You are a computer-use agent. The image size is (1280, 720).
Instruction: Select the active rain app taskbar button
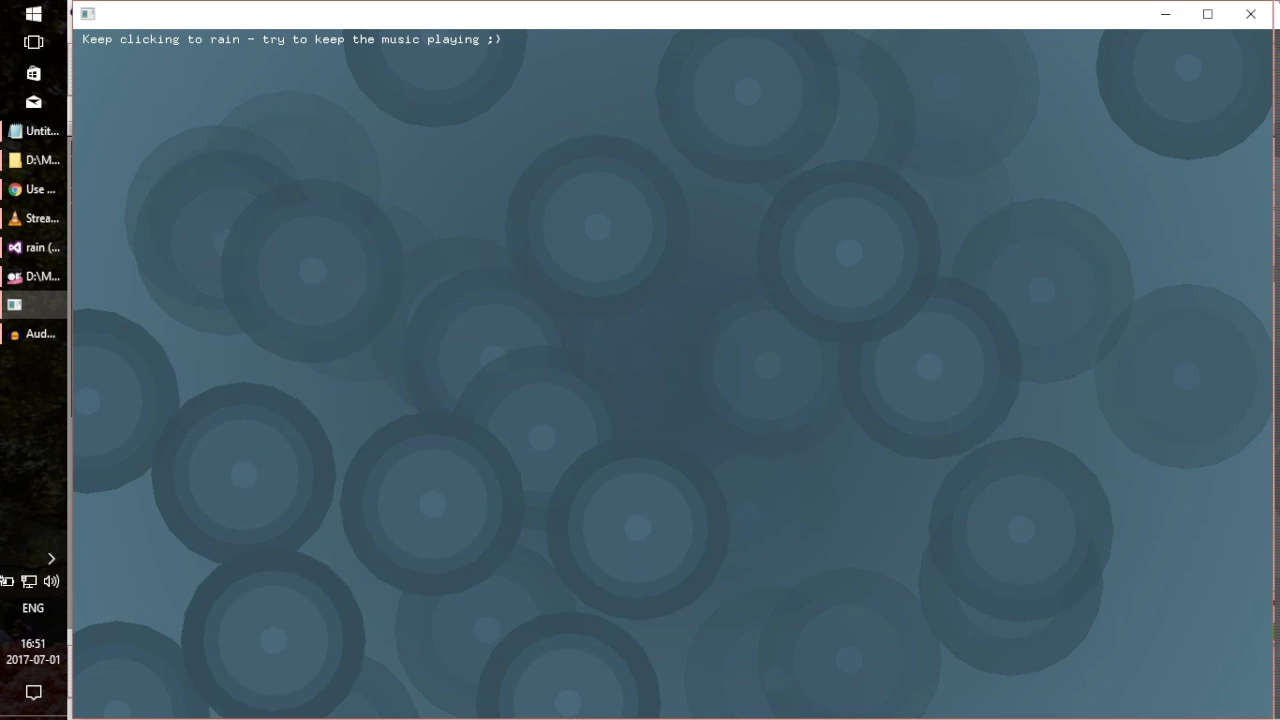tap(33, 305)
